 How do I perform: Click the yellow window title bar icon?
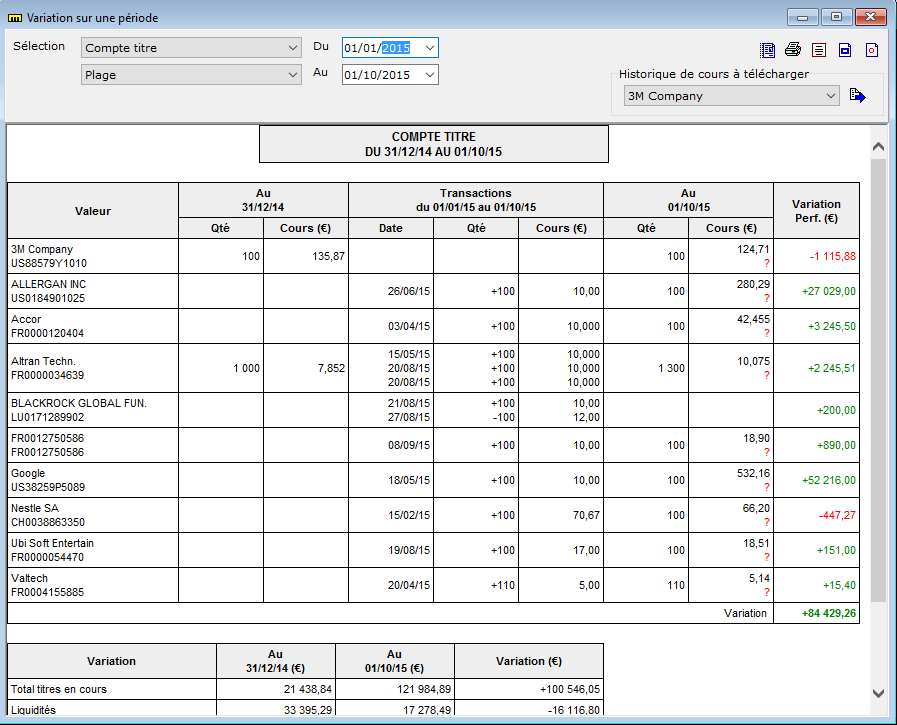[x=15, y=18]
